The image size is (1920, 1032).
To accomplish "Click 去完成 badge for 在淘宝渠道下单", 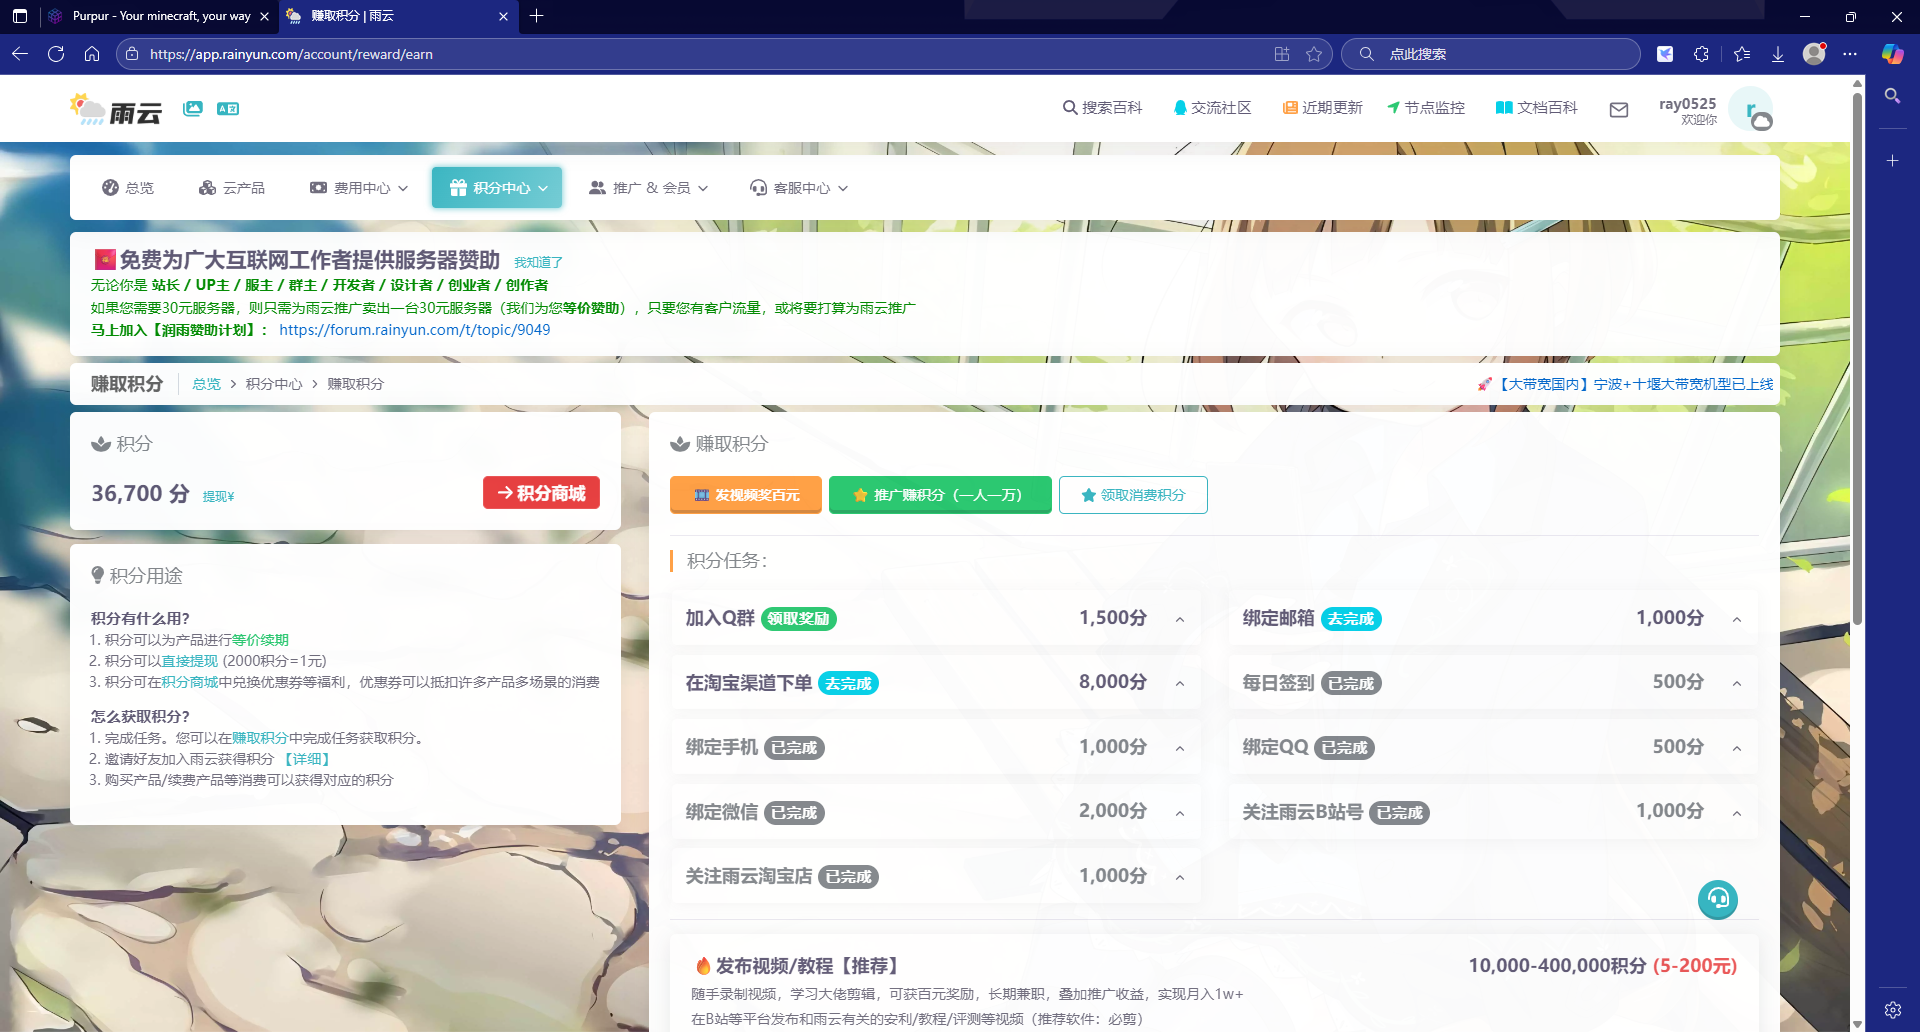I will click(848, 684).
